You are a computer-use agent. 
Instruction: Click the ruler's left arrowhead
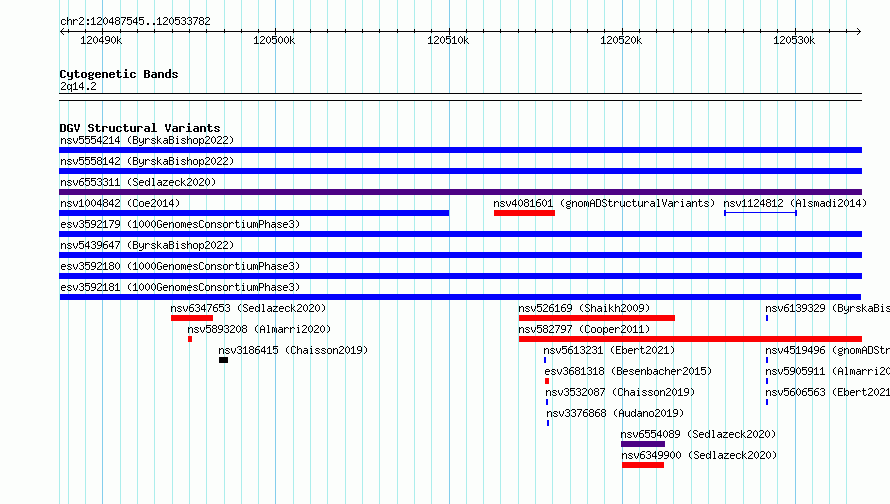pos(62,31)
